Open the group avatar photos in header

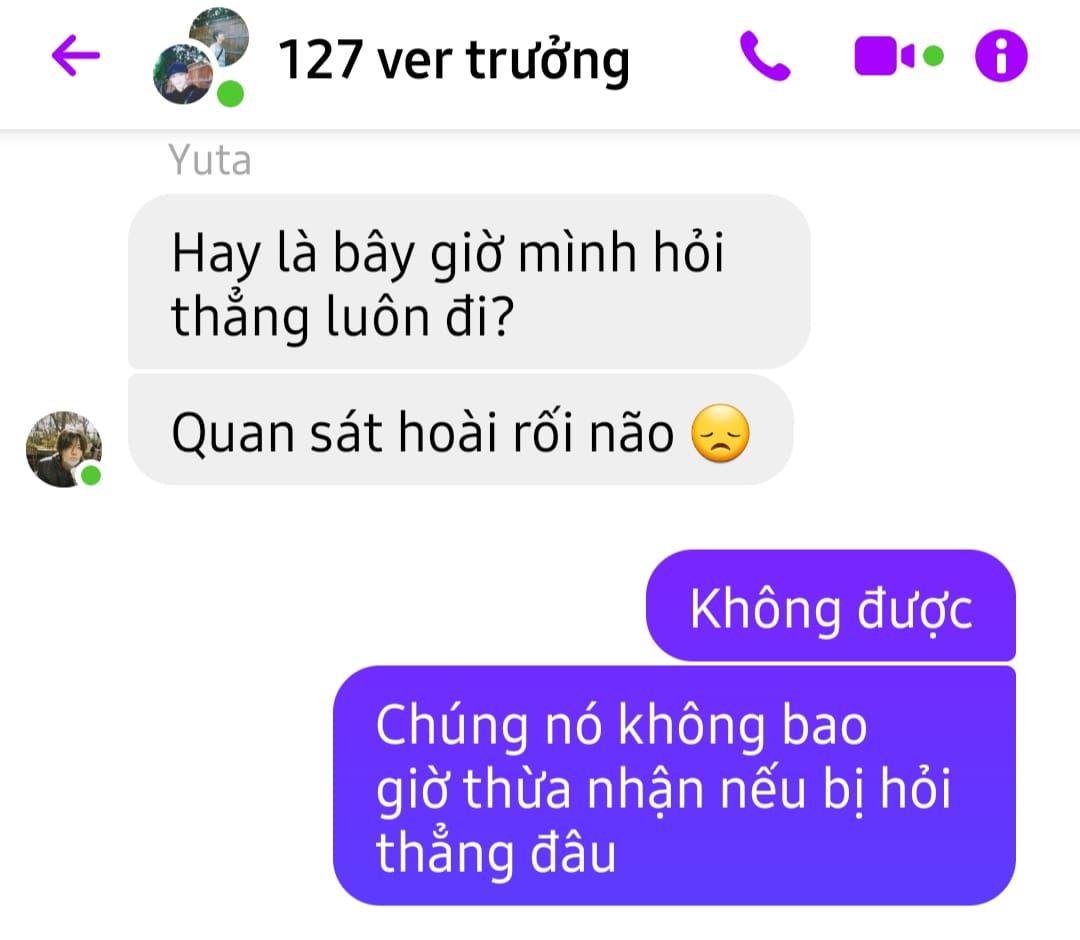click(x=200, y=57)
